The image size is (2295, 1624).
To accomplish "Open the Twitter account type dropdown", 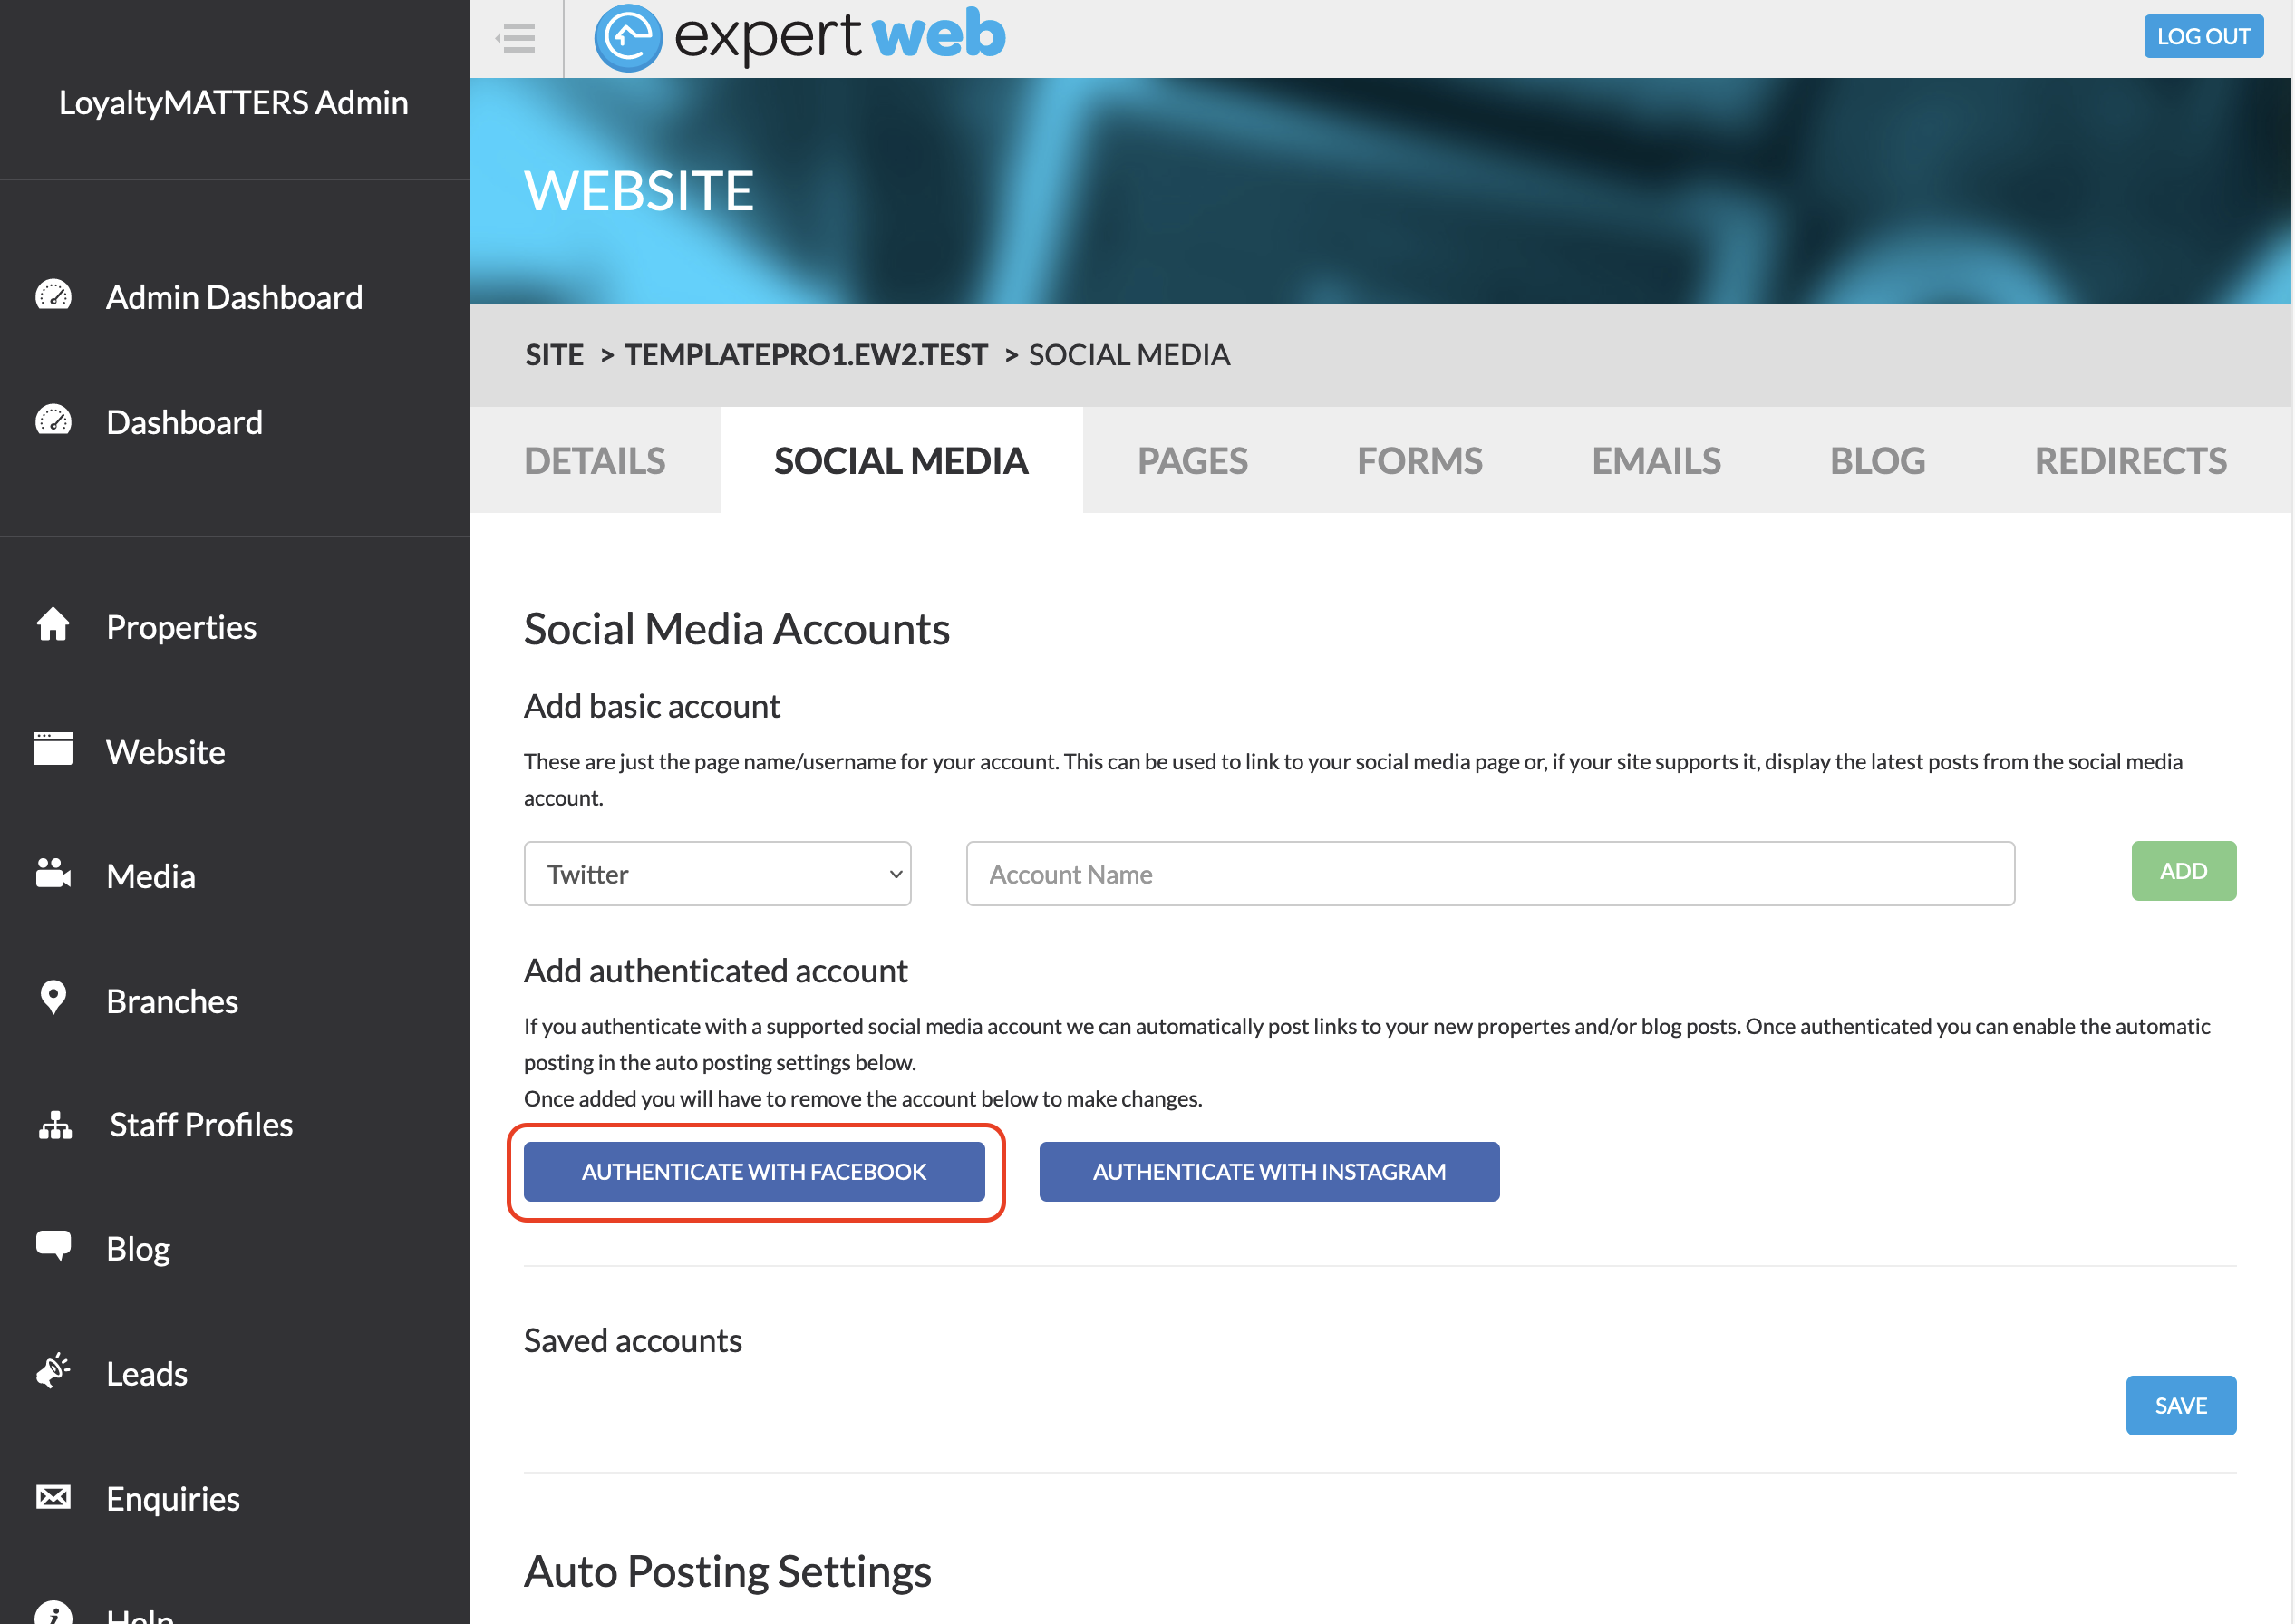I will point(717,874).
